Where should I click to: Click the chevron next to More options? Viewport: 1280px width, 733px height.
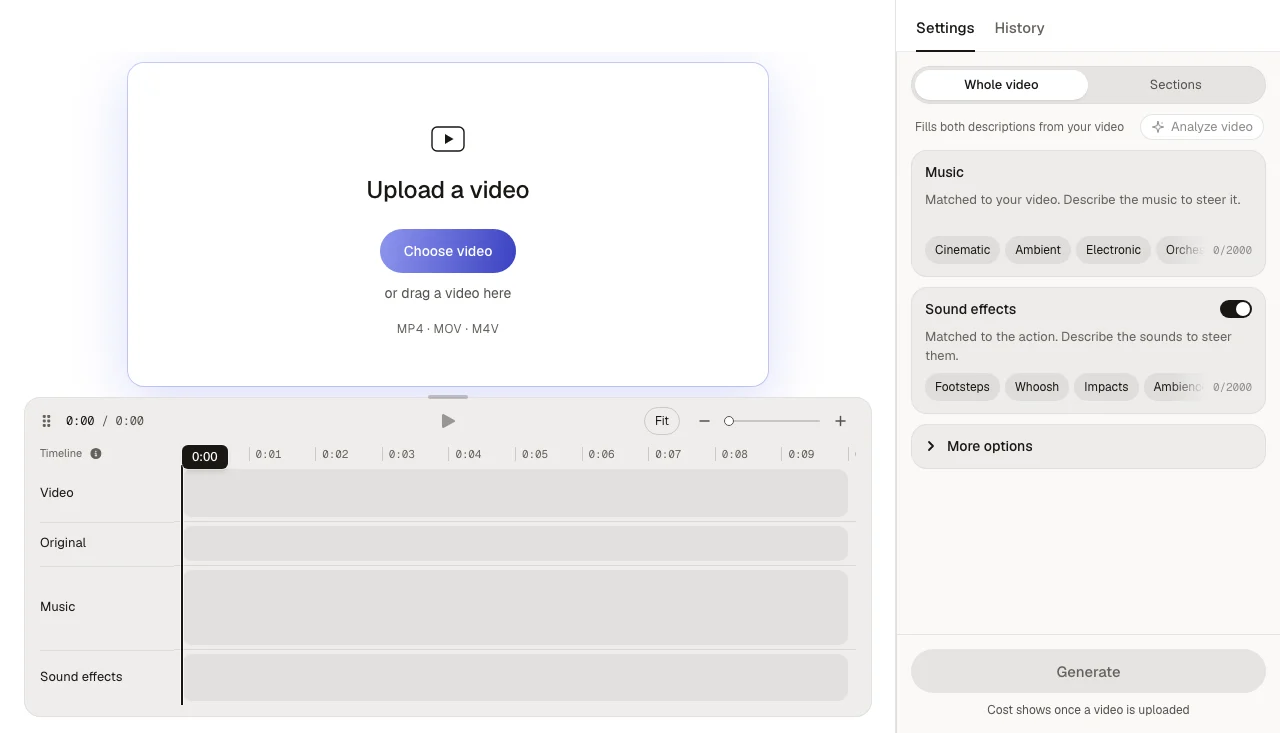931,446
